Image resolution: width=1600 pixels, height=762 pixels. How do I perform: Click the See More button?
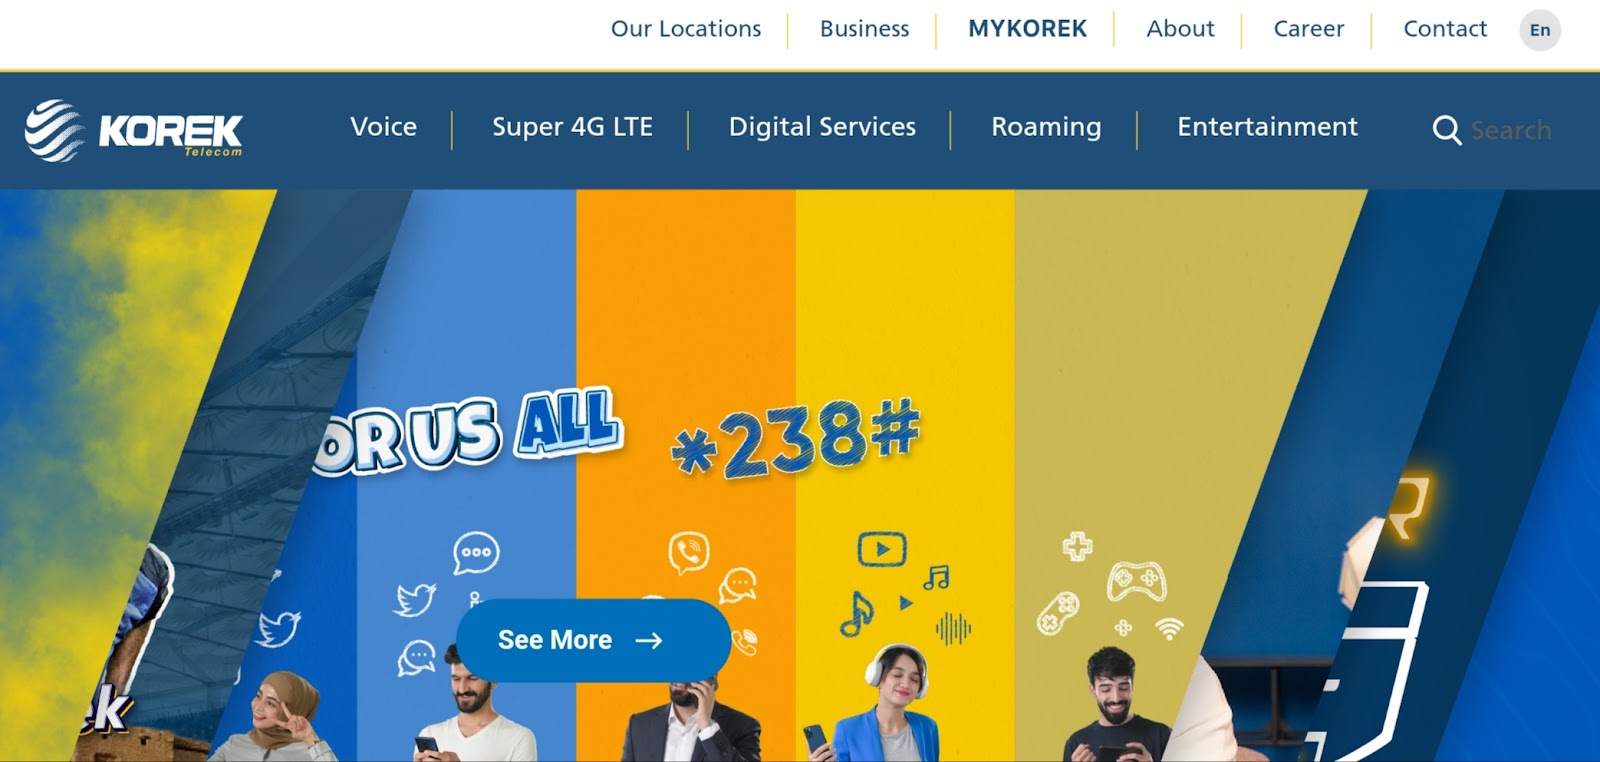(x=593, y=640)
